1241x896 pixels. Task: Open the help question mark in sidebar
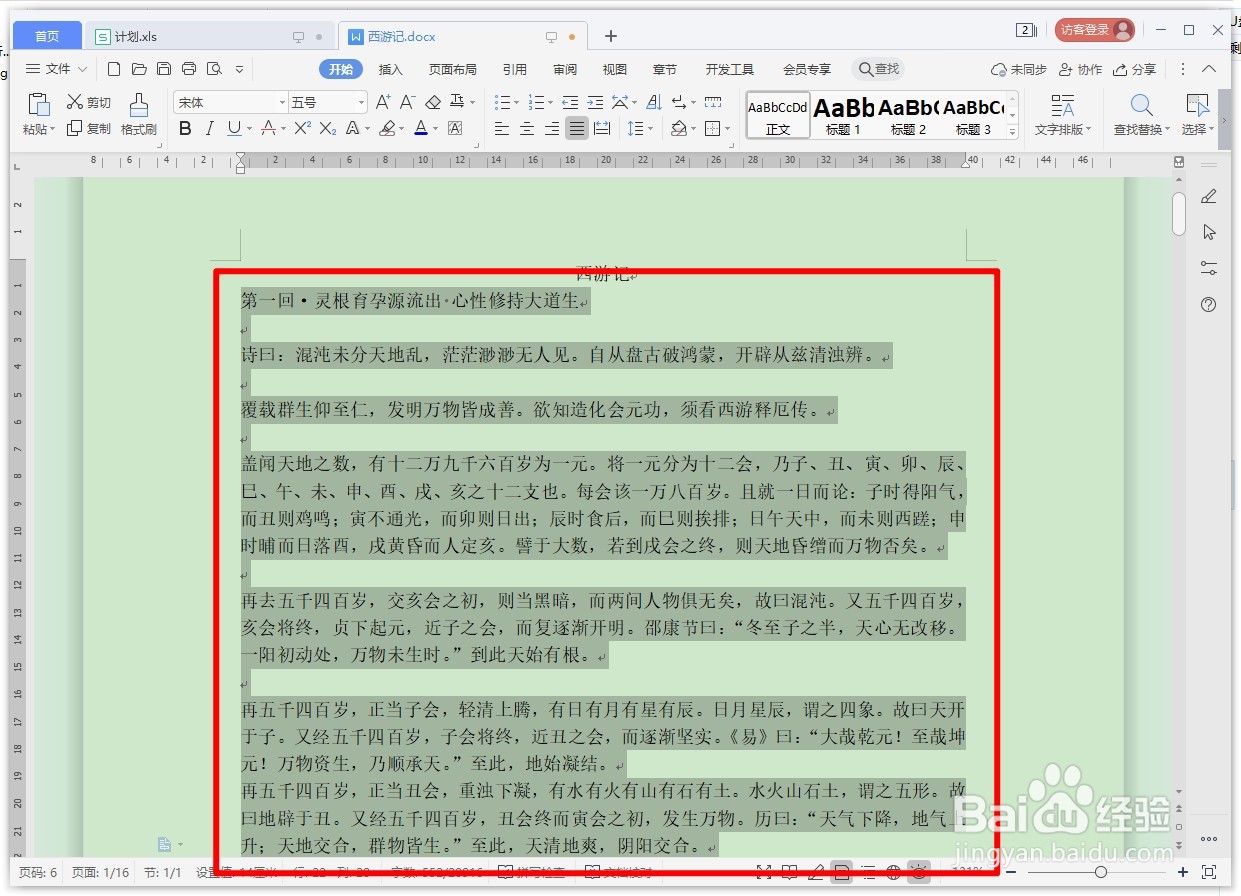1209,304
